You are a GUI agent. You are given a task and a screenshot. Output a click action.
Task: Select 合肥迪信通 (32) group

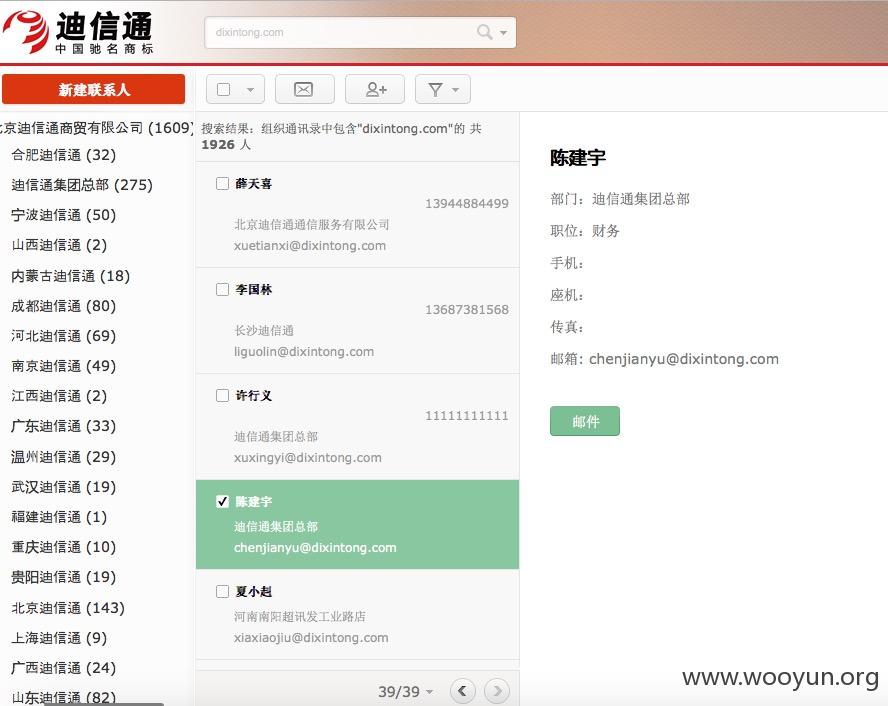(63, 155)
